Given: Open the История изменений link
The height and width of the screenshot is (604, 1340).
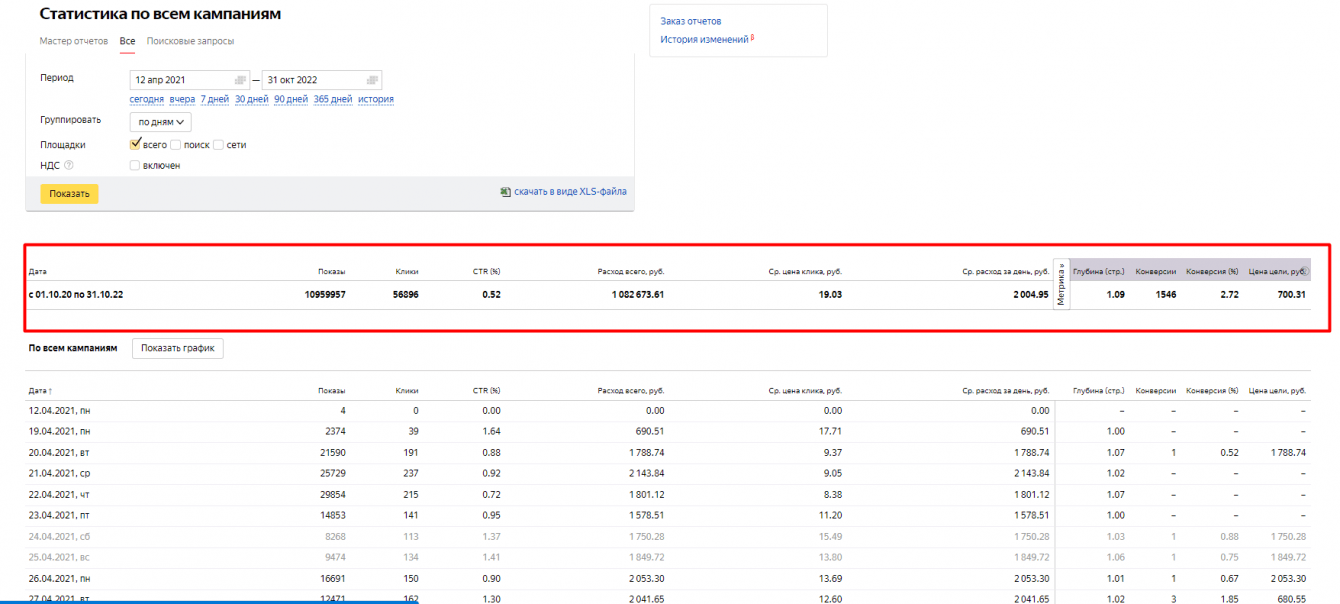Looking at the screenshot, I should click(x=705, y=39).
